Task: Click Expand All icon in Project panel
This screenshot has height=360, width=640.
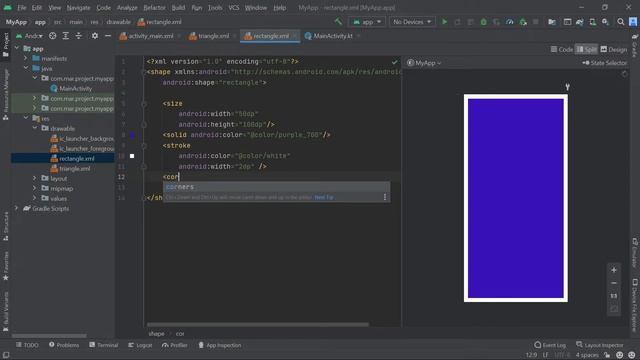Action: pyautogui.click(x=66, y=36)
